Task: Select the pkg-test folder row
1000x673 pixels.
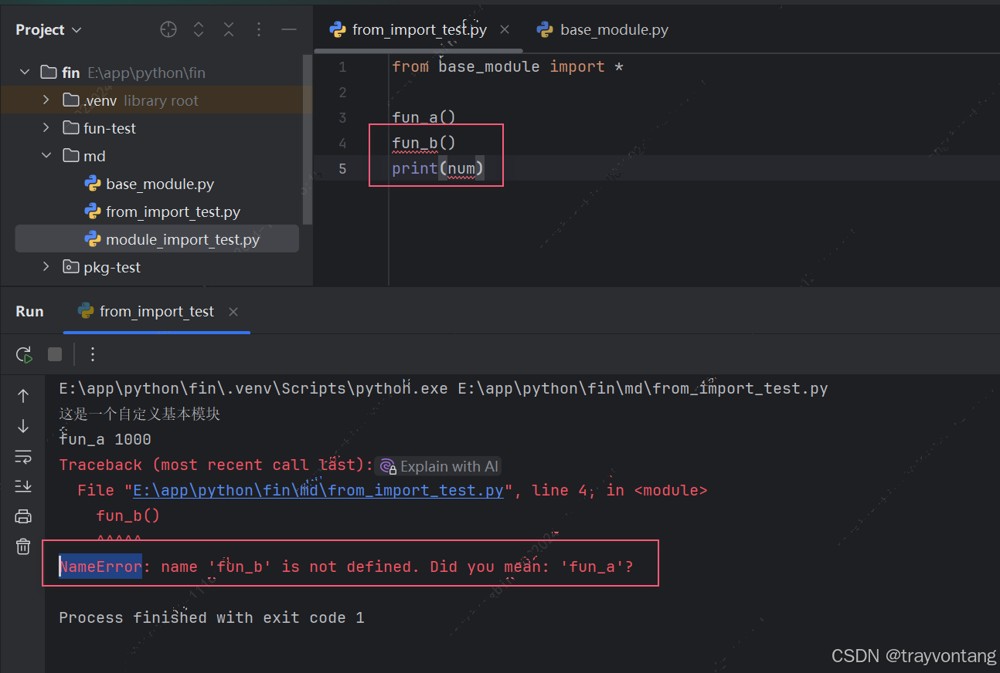Action: pyautogui.click(x=156, y=267)
